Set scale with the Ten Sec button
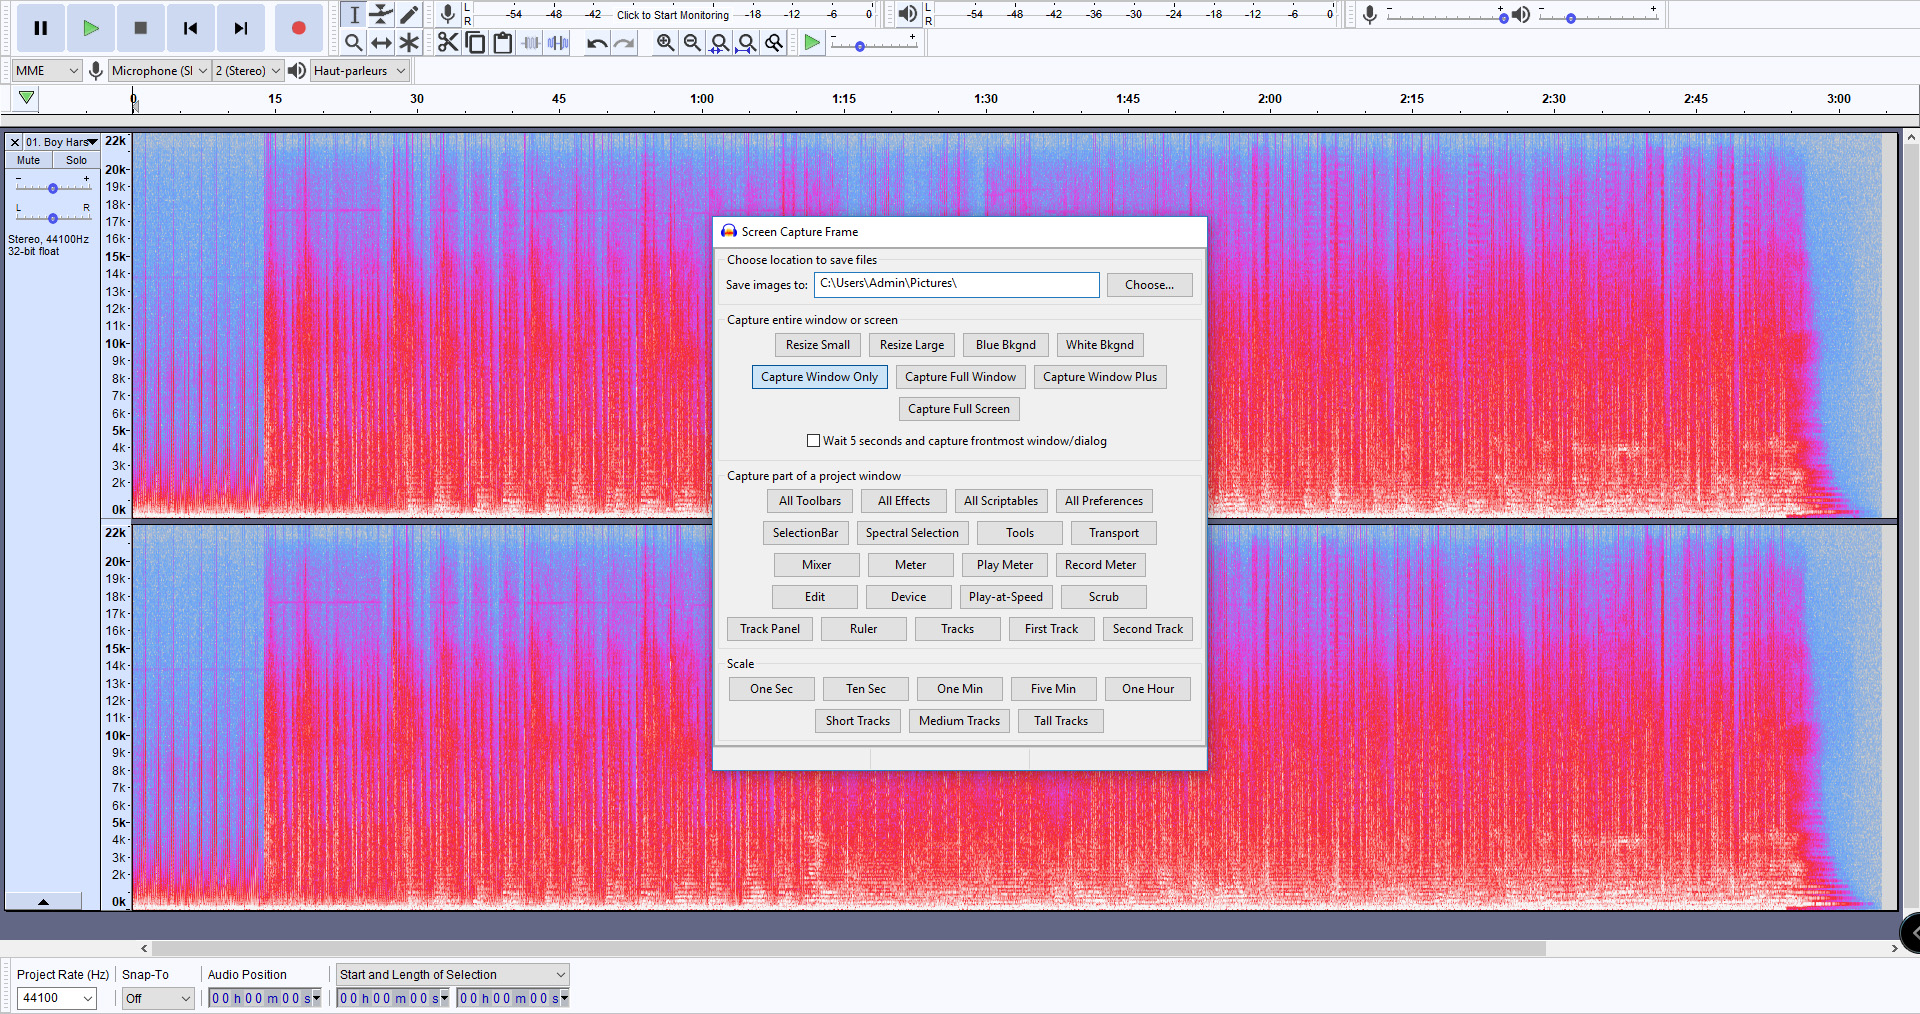 (x=865, y=689)
